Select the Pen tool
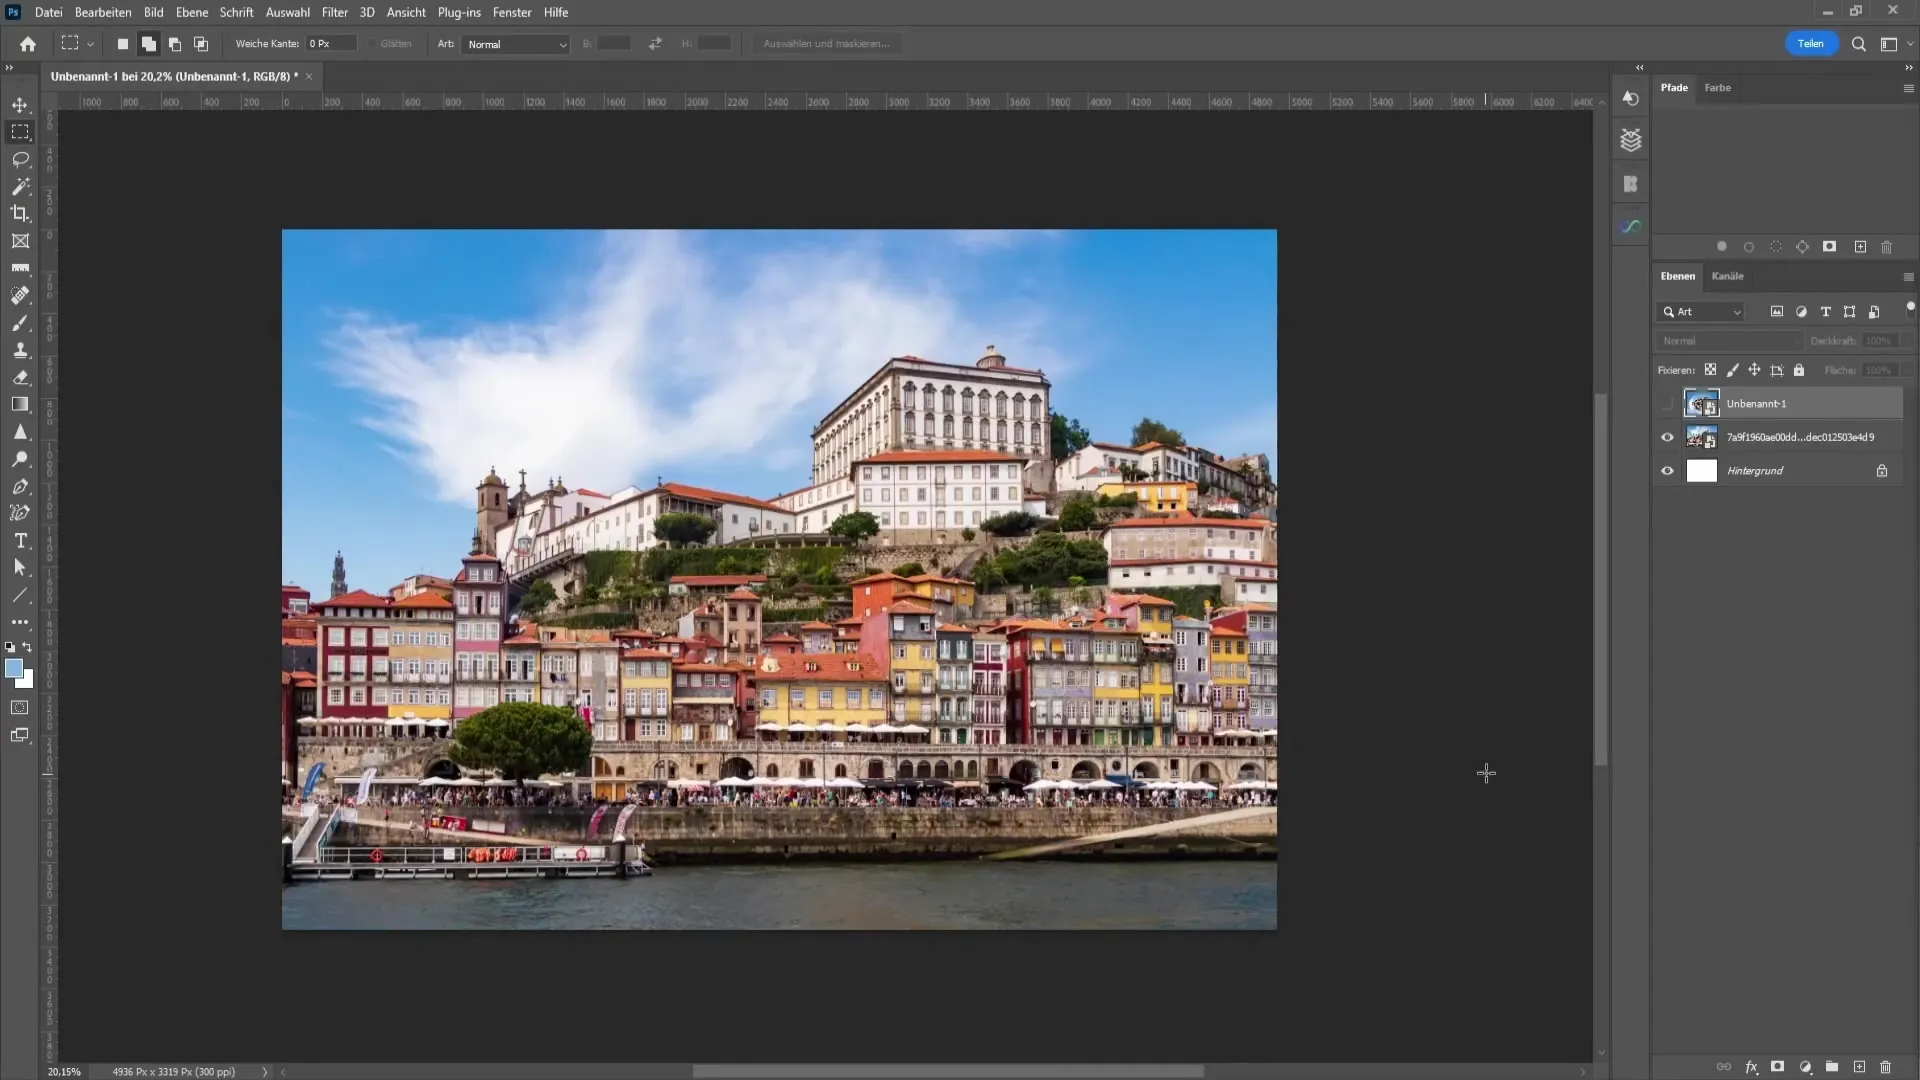 tap(20, 486)
